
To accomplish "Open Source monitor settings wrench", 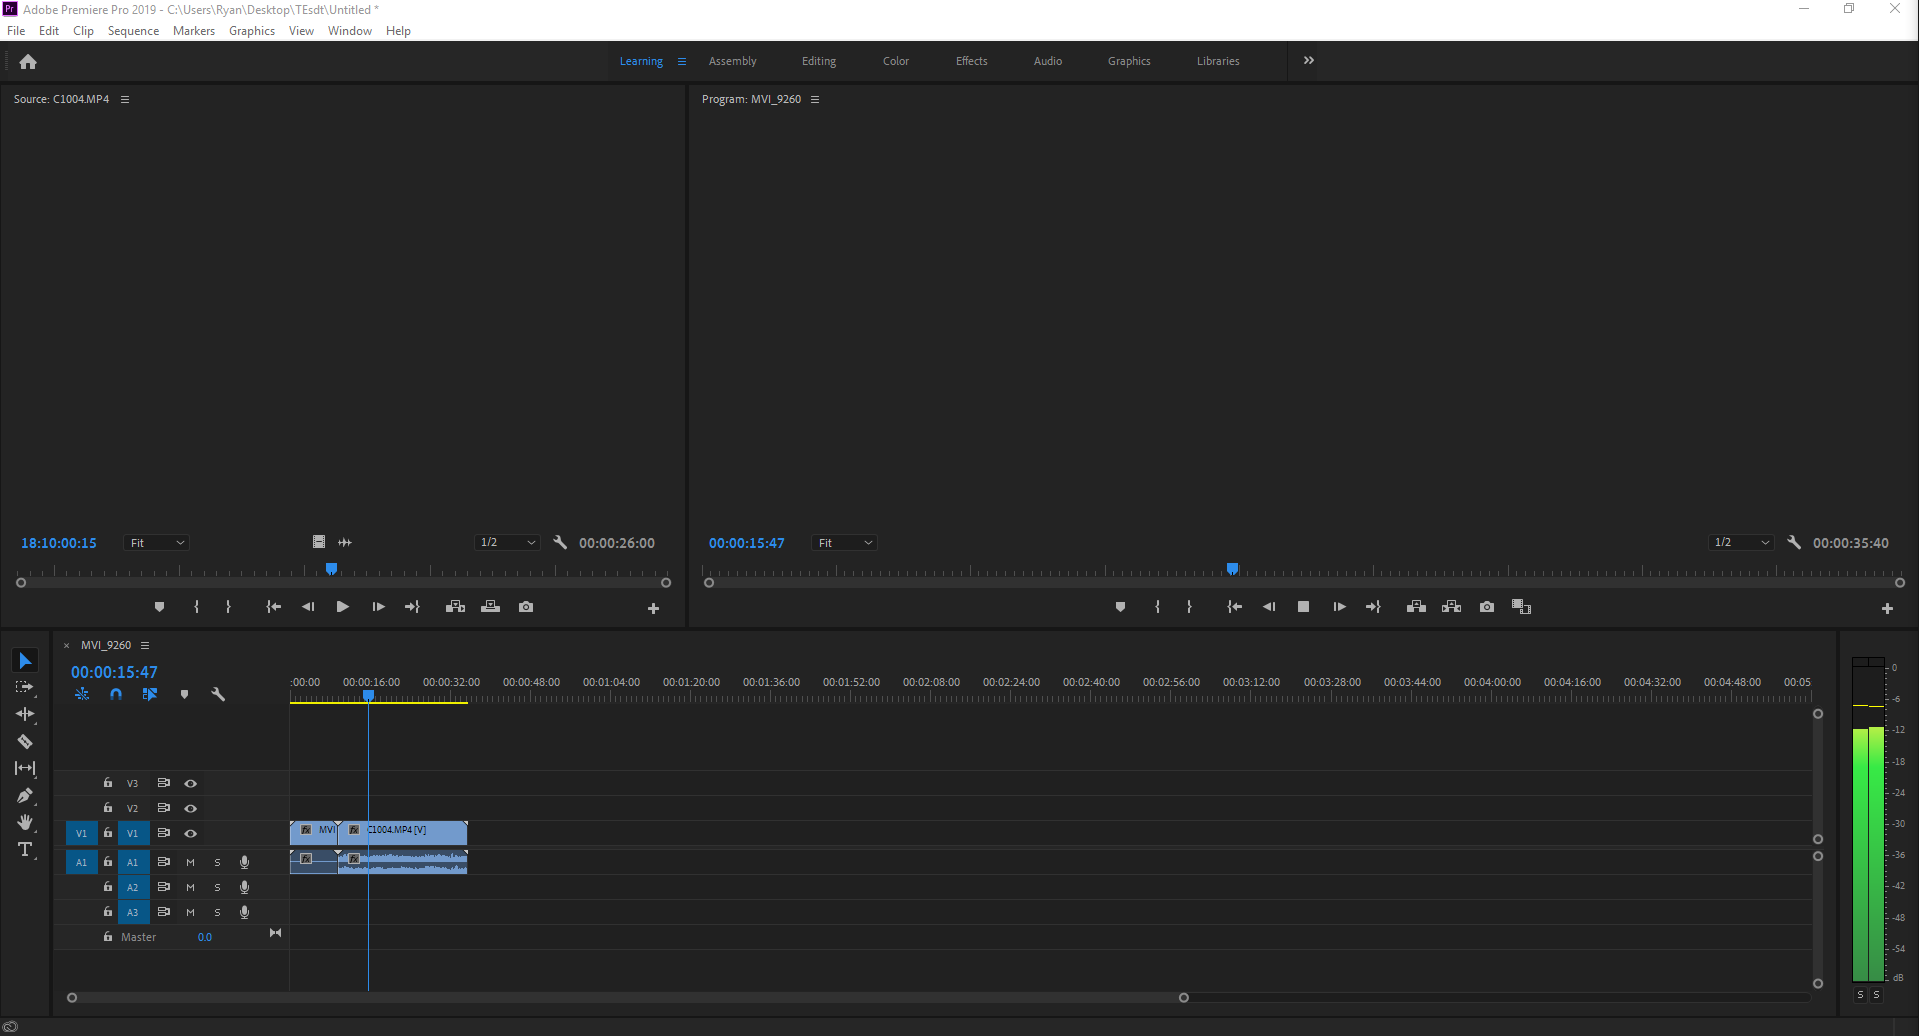I will 560,542.
